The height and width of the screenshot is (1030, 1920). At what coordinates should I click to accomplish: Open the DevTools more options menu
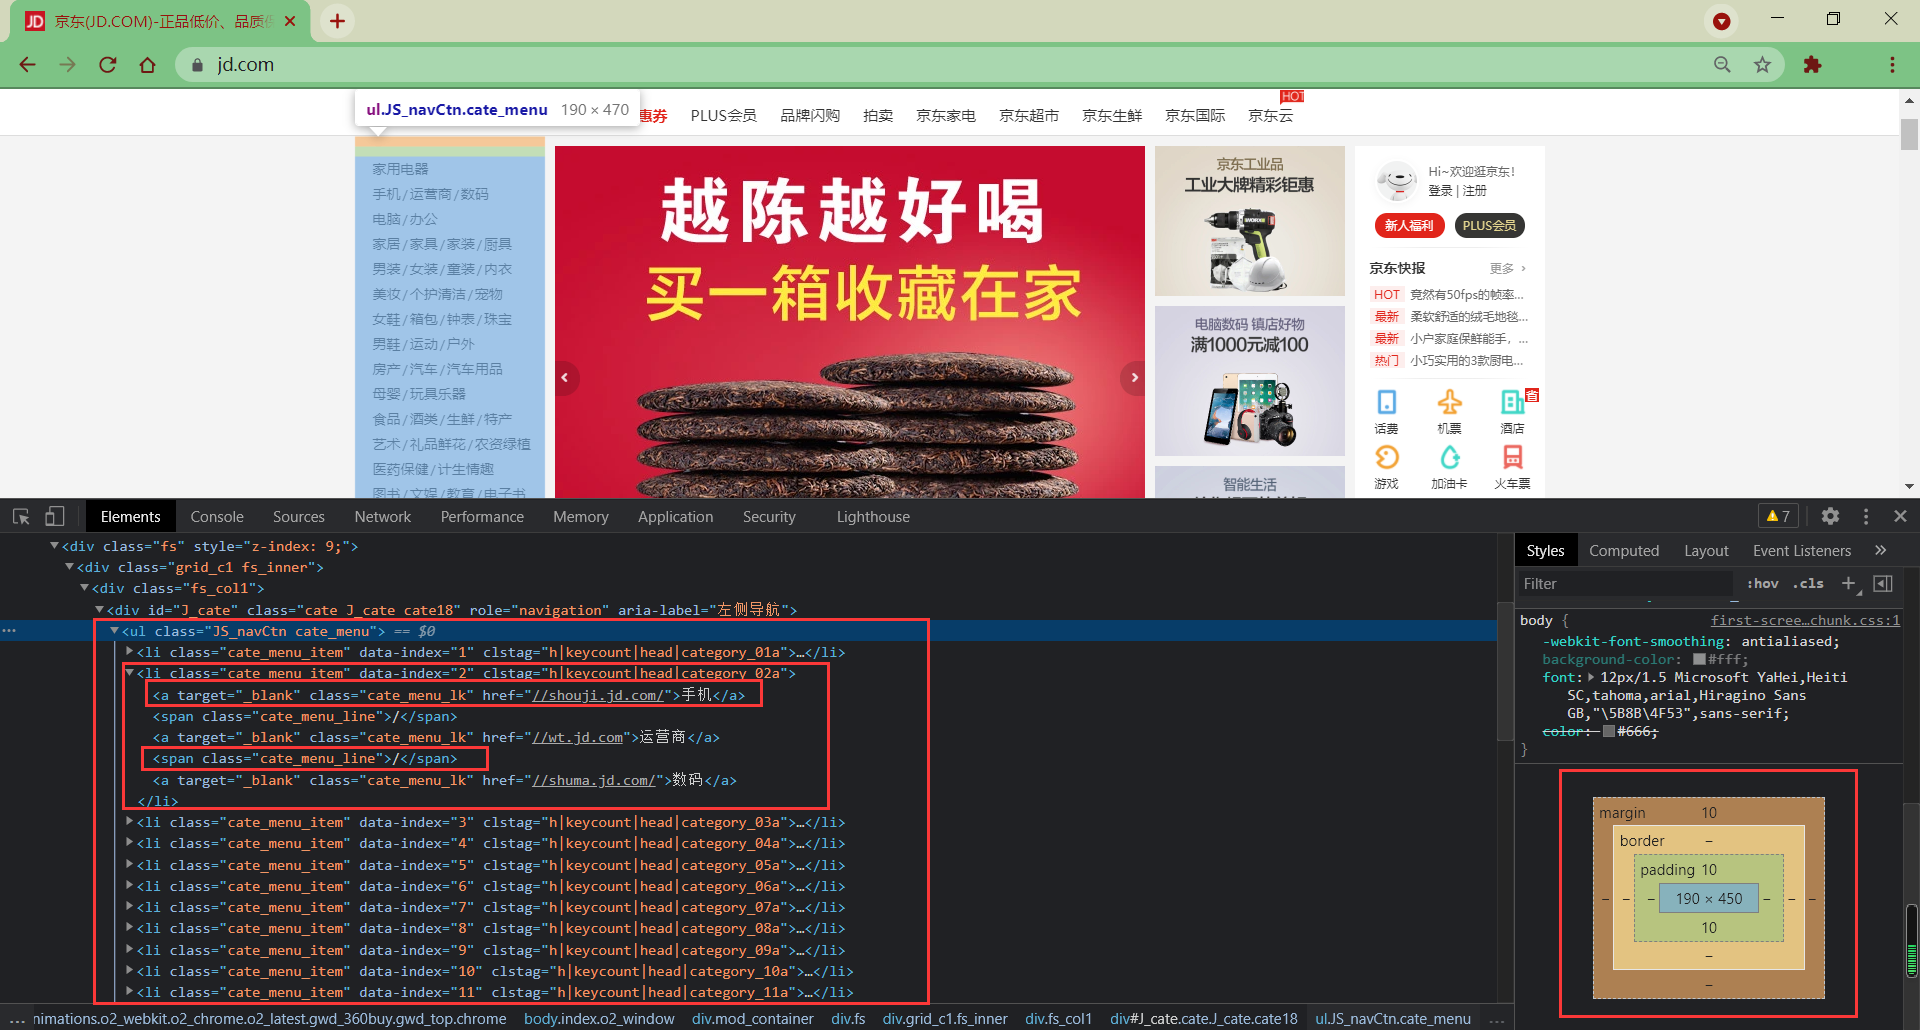(1866, 516)
